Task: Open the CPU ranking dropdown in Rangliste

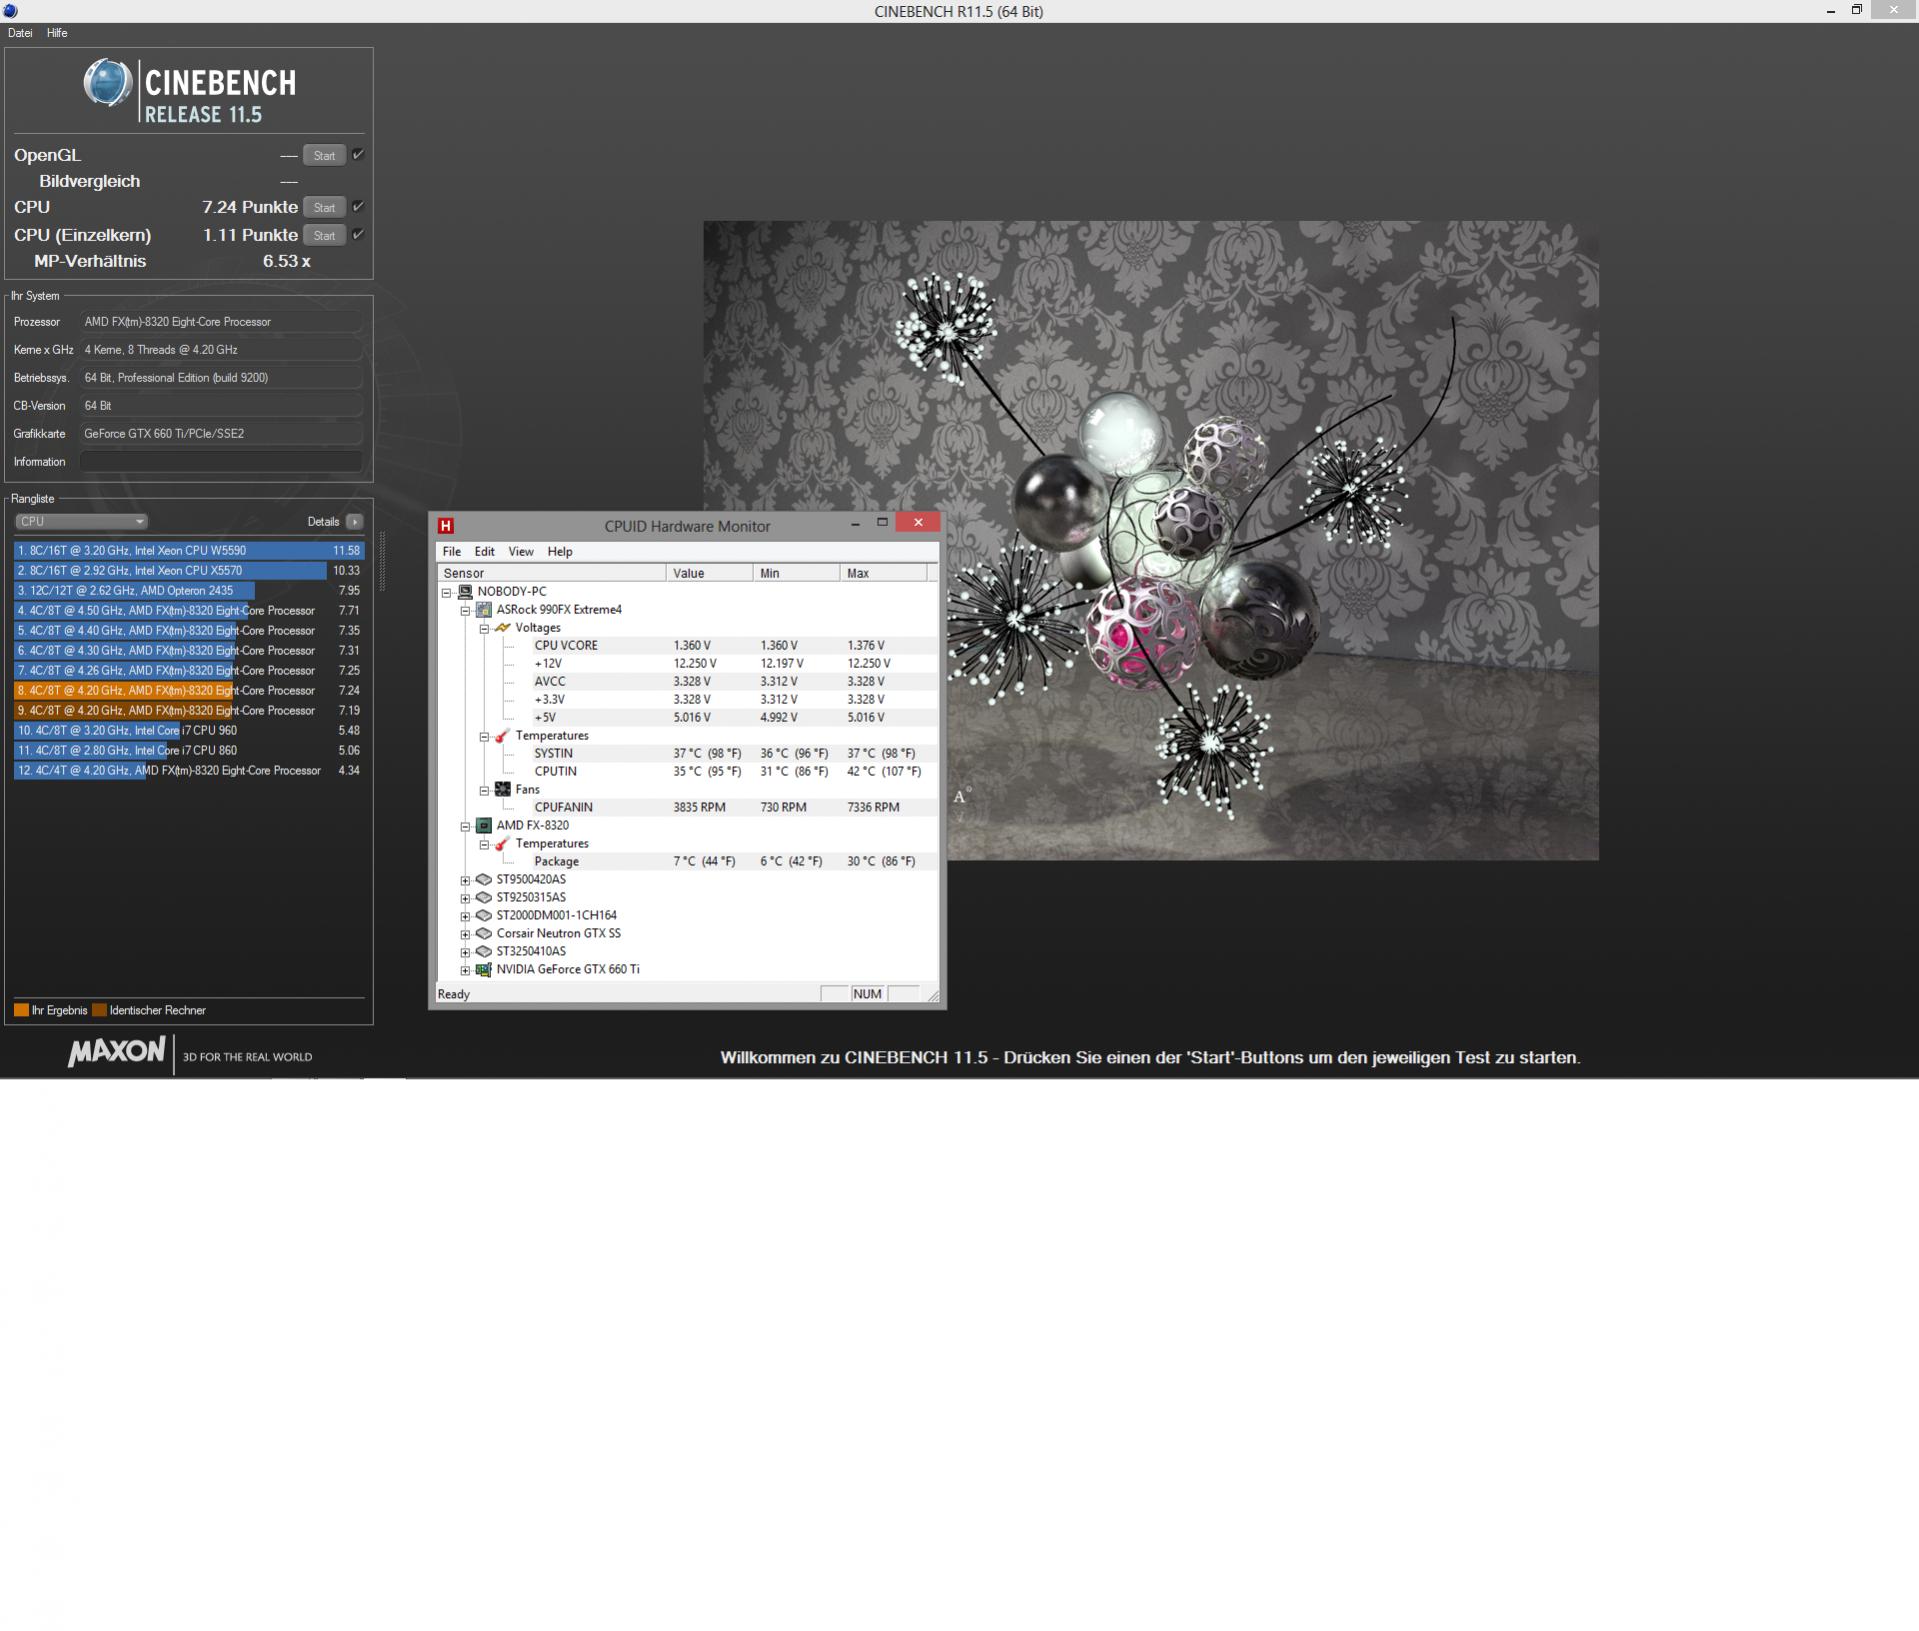Action: [81, 521]
